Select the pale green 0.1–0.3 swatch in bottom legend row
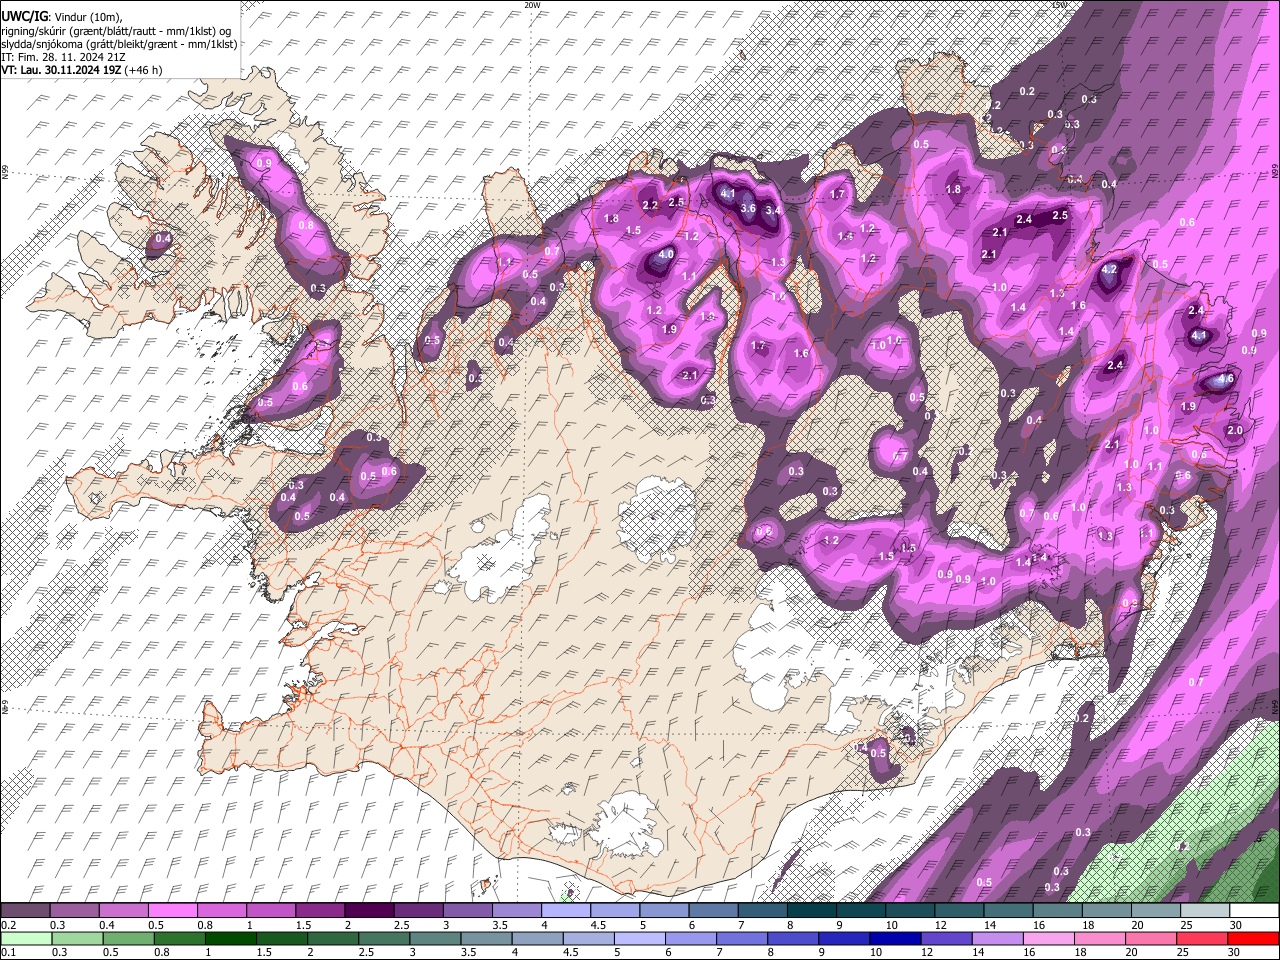The height and width of the screenshot is (960, 1280). click(x=25, y=938)
